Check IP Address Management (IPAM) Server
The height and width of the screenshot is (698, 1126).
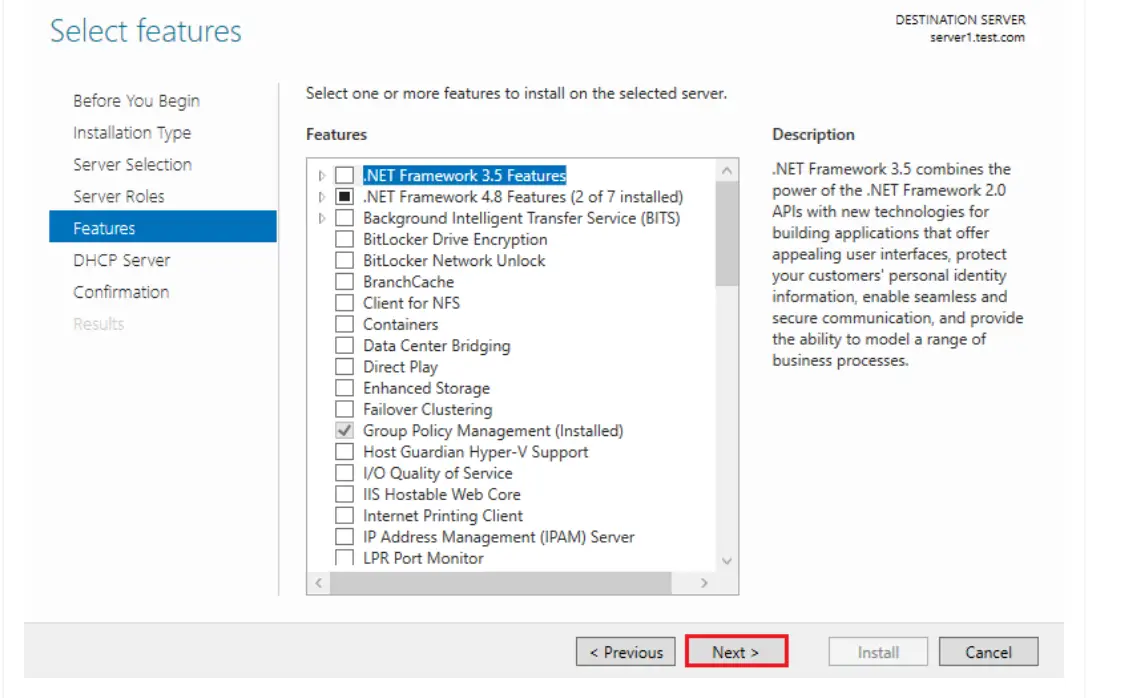(x=345, y=536)
